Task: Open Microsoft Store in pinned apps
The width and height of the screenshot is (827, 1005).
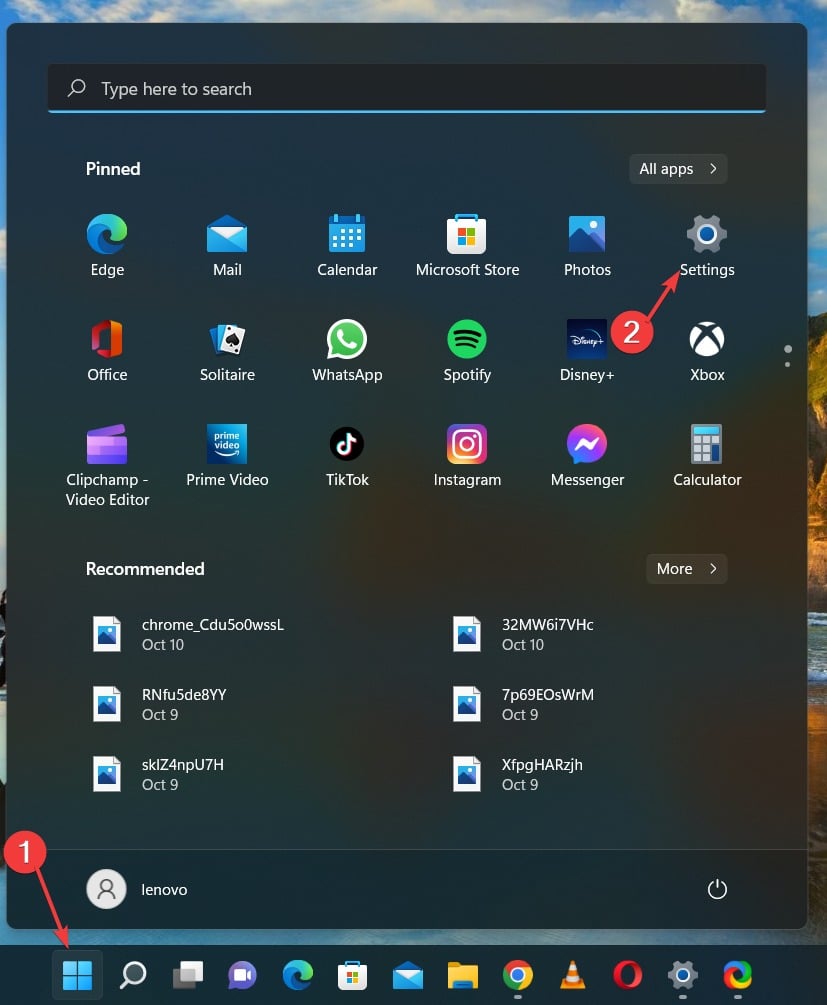Action: 467,245
